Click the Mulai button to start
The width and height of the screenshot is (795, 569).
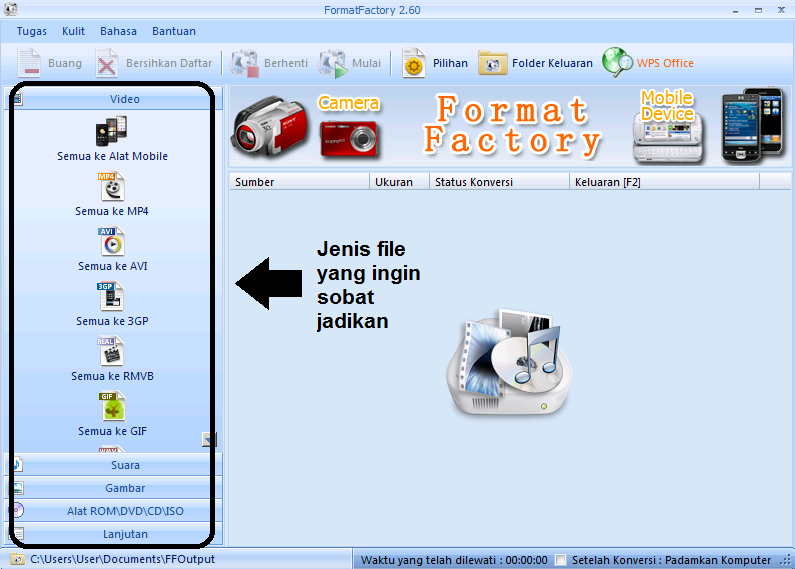click(350, 63)
